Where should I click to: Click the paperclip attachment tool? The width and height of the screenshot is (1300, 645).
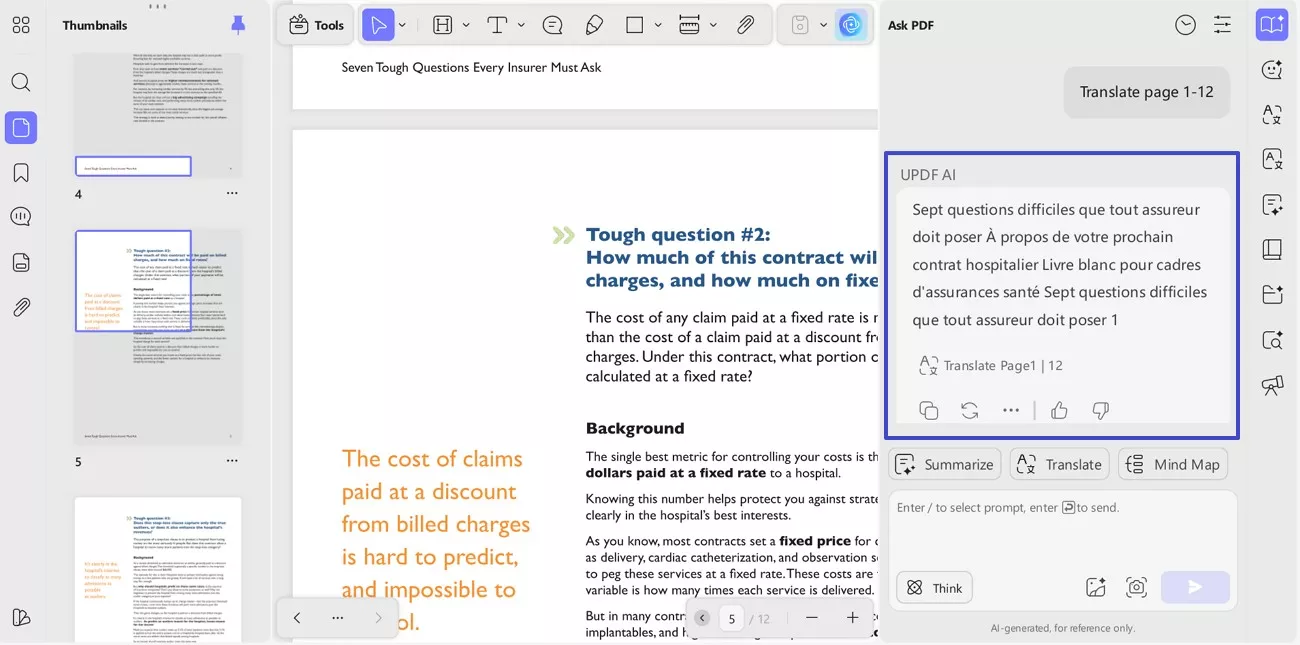(x=746, y=25)
